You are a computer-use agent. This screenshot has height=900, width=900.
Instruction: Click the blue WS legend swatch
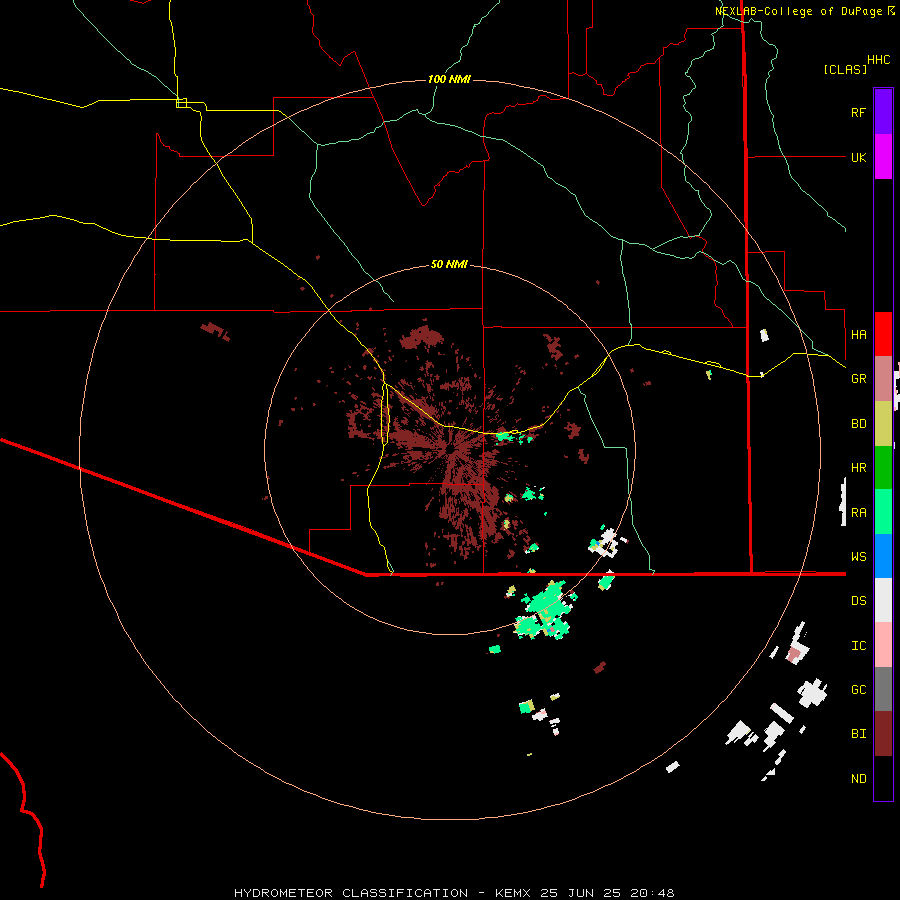(x=883, y=556)
